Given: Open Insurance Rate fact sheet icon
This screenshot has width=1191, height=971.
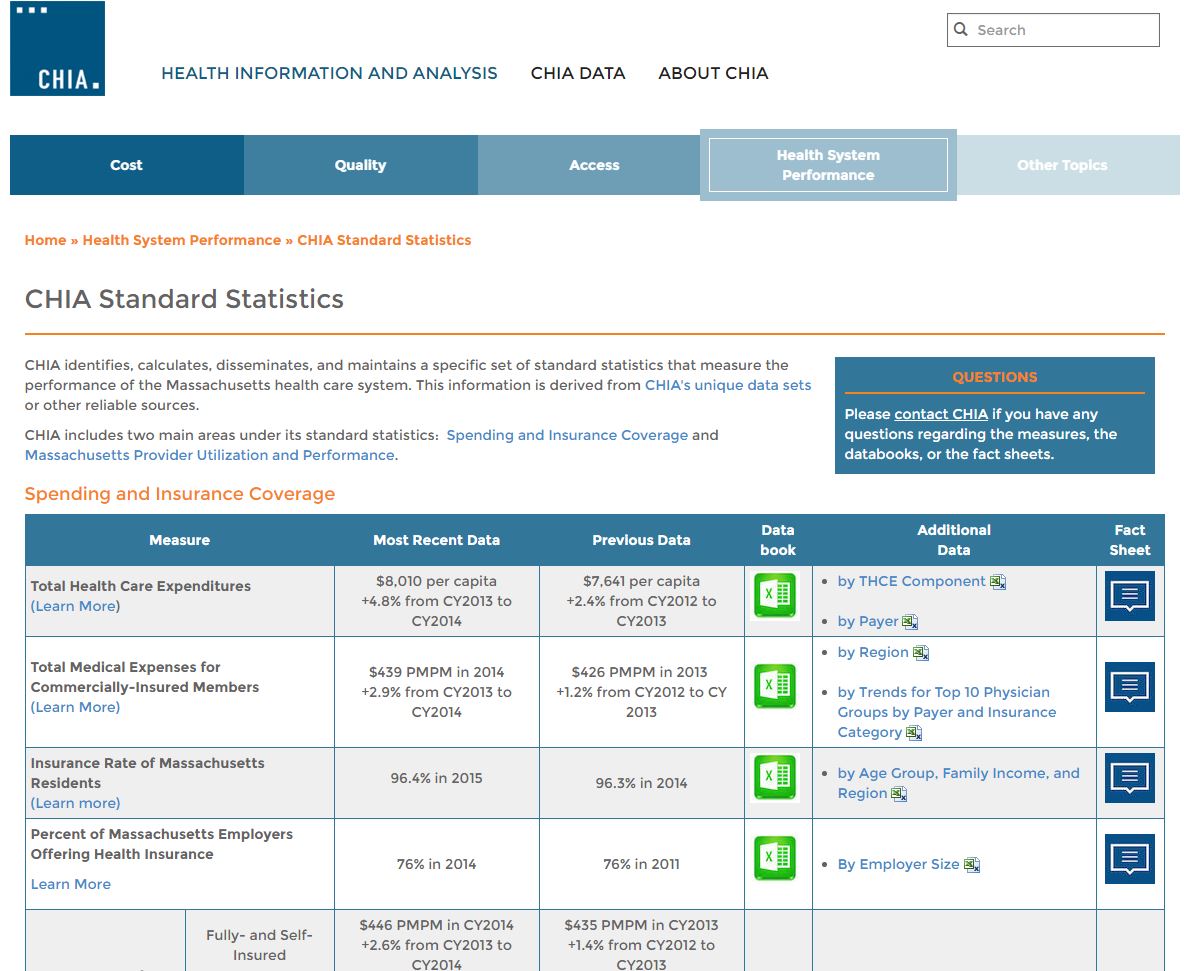Looking at the screenshot, I should (1129, 778).
